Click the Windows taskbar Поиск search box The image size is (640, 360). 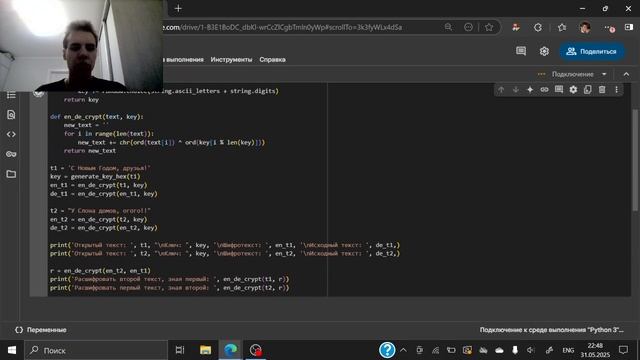pos(96,350)
